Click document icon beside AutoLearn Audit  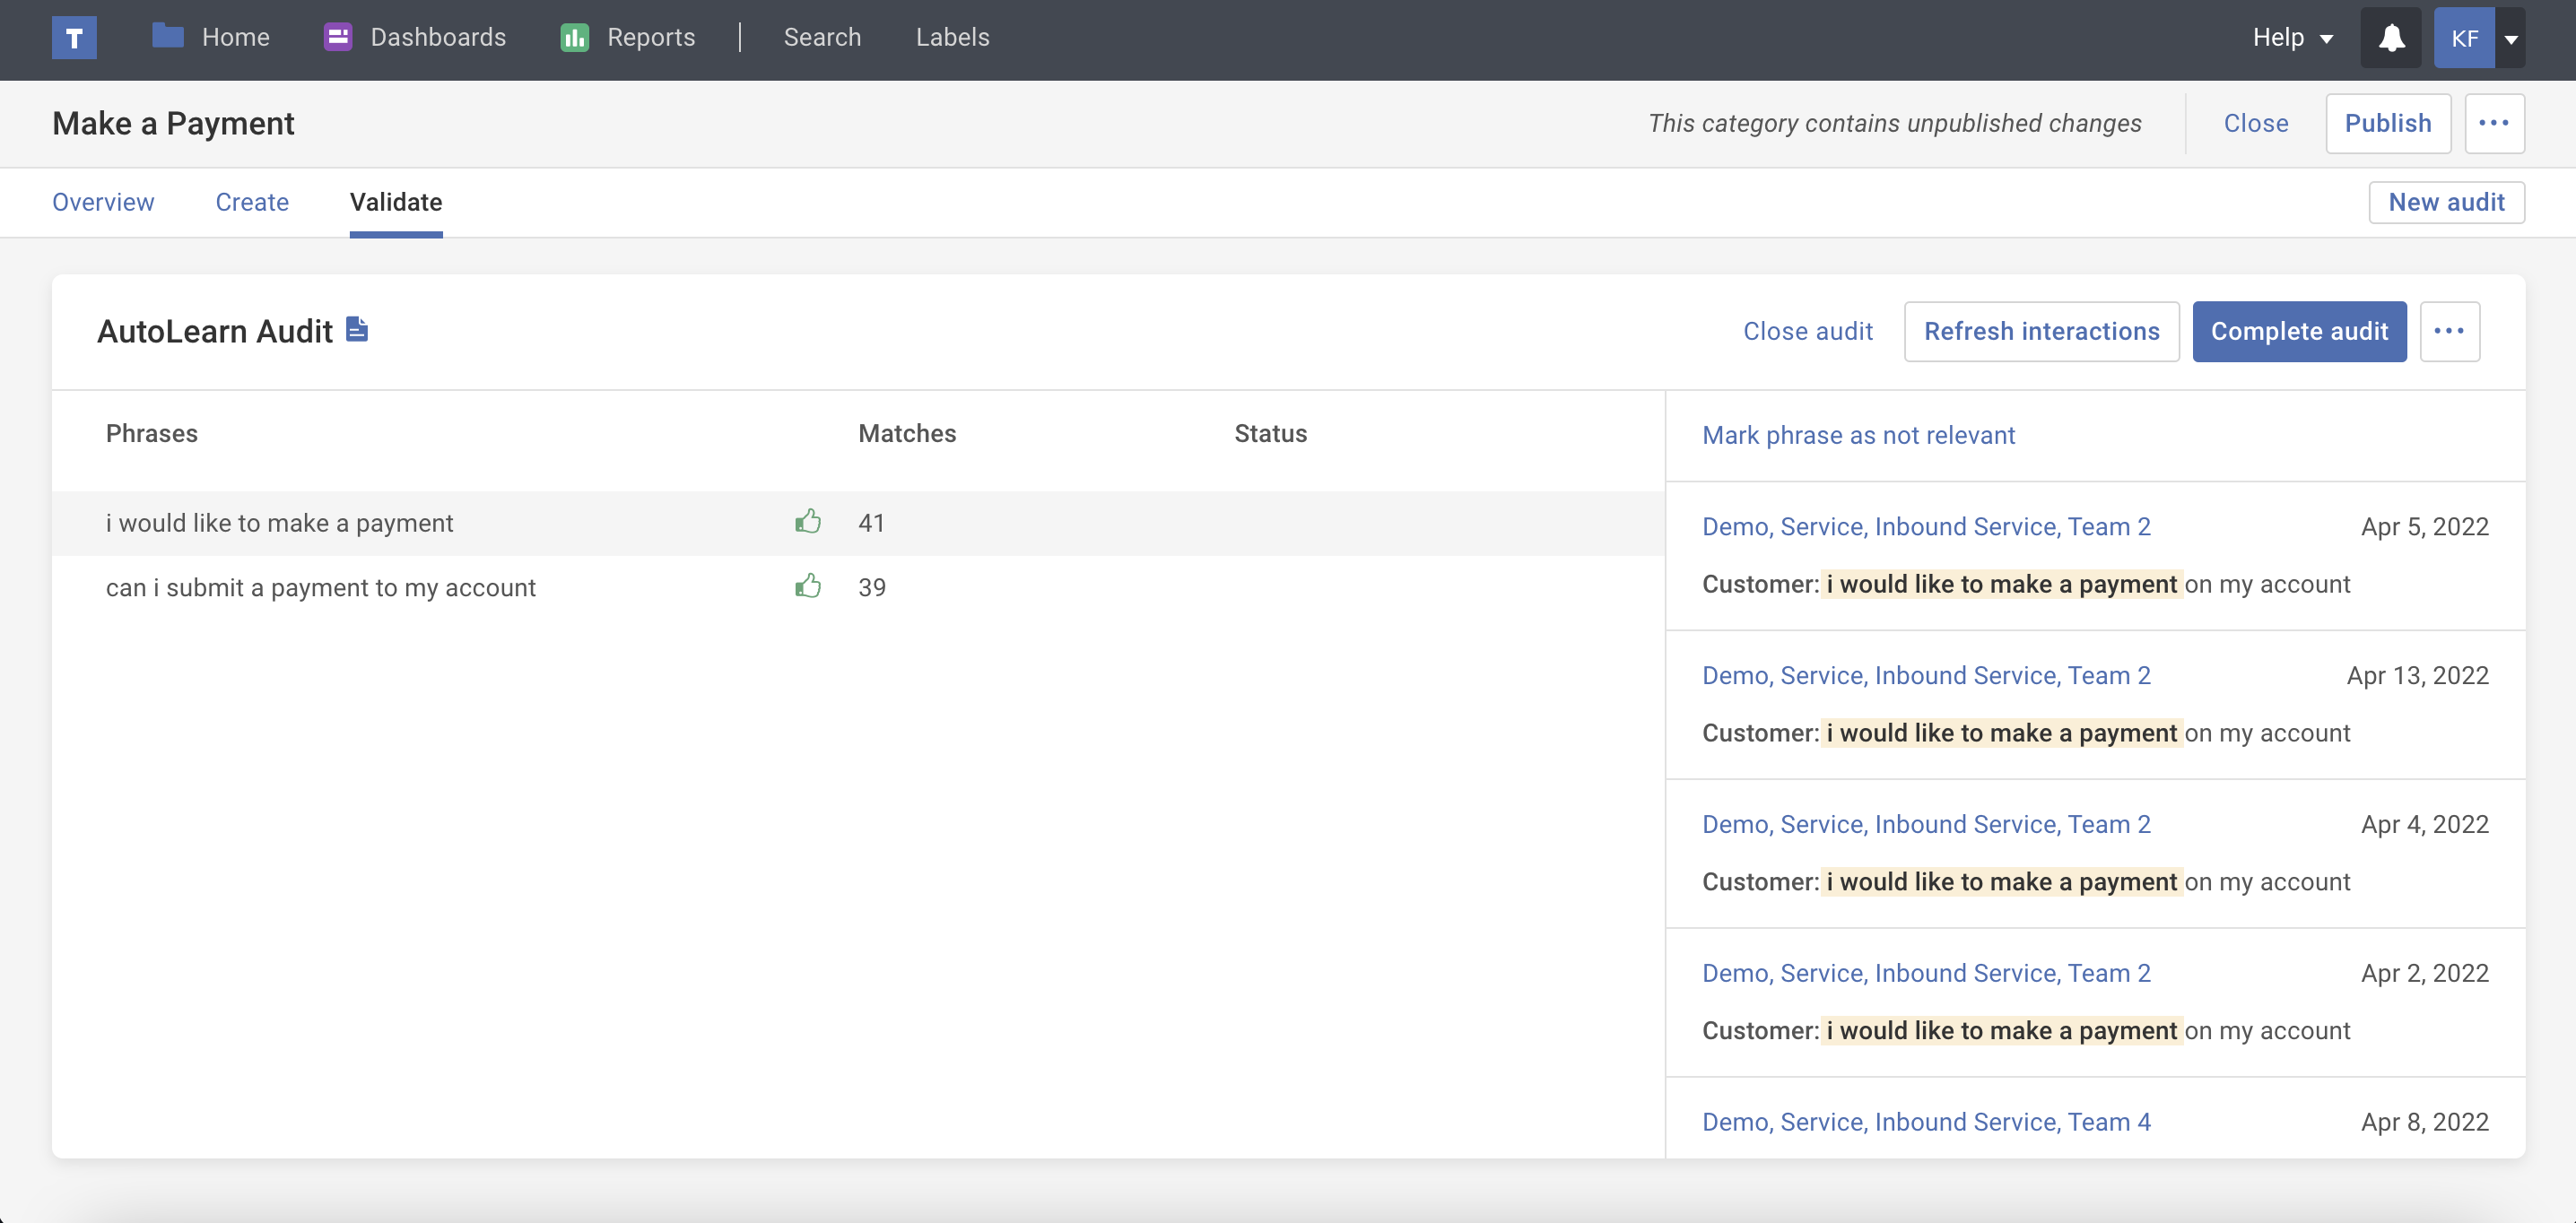coord(357,329)
